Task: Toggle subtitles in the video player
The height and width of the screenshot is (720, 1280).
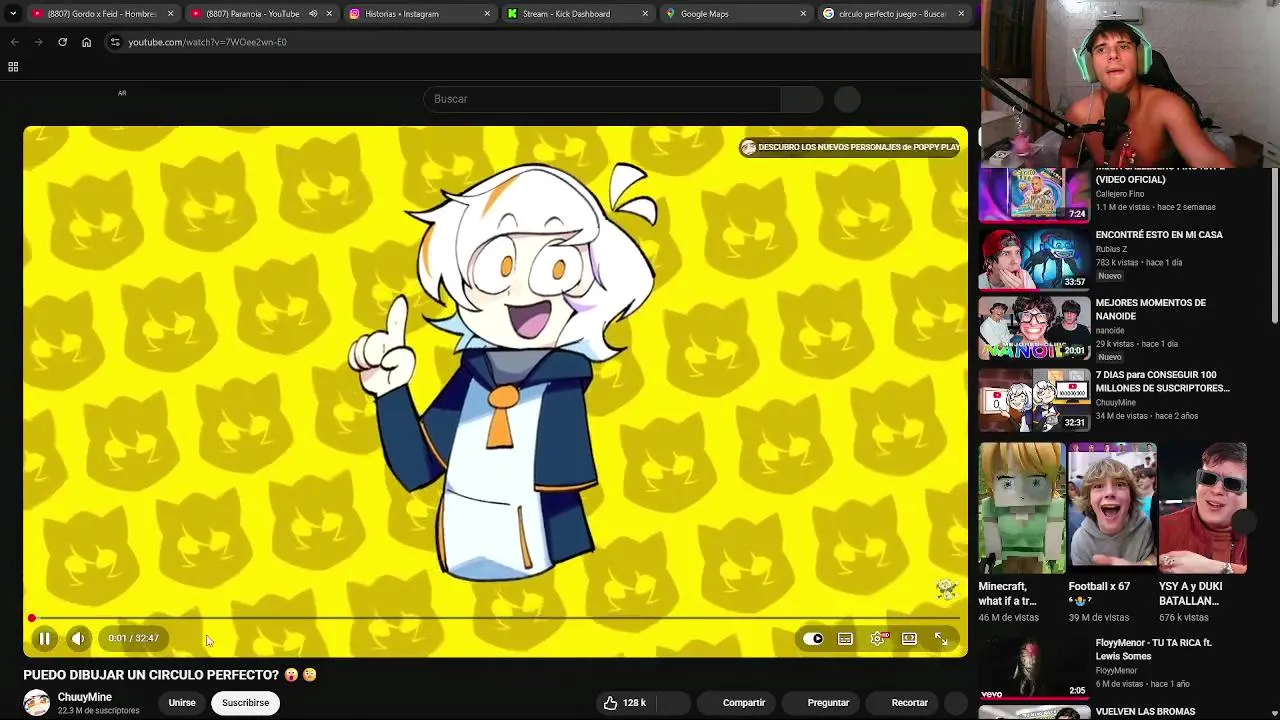Action: [845, 639]
